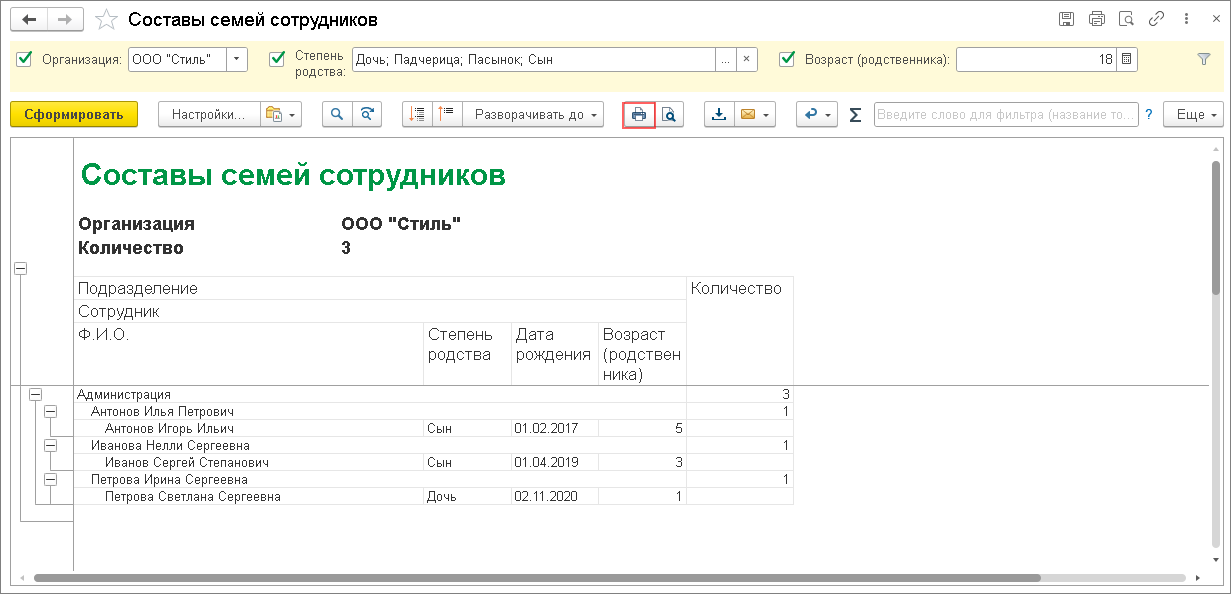Add report to favorites with star icon
1231x594 pixels.
(106, 19)
